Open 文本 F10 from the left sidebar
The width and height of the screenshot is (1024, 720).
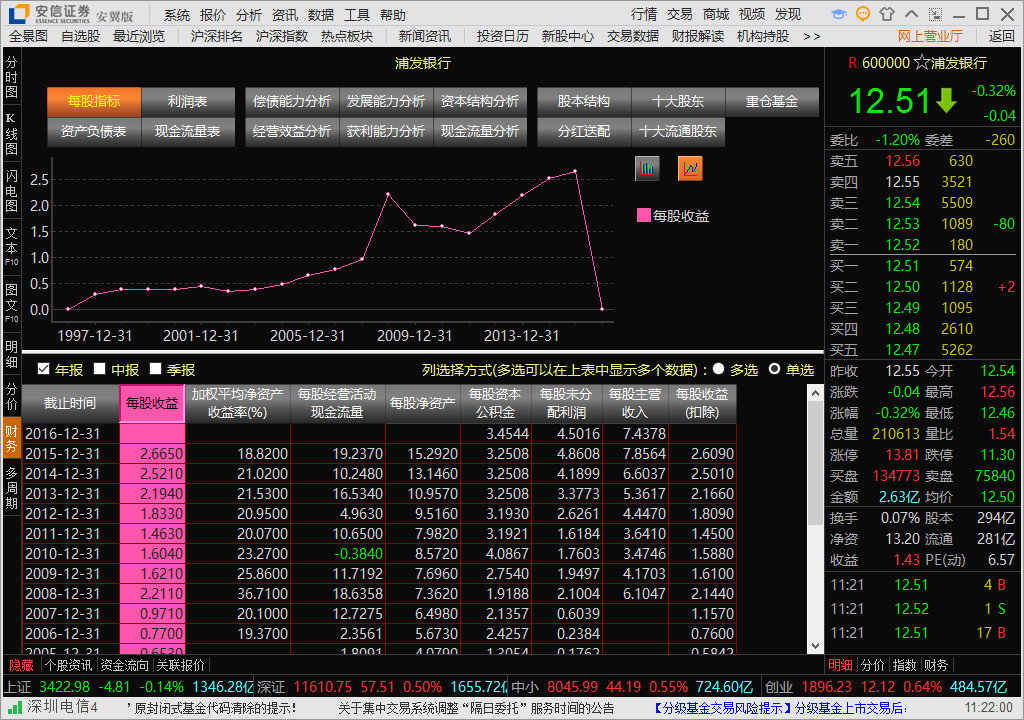click(11, 246)
